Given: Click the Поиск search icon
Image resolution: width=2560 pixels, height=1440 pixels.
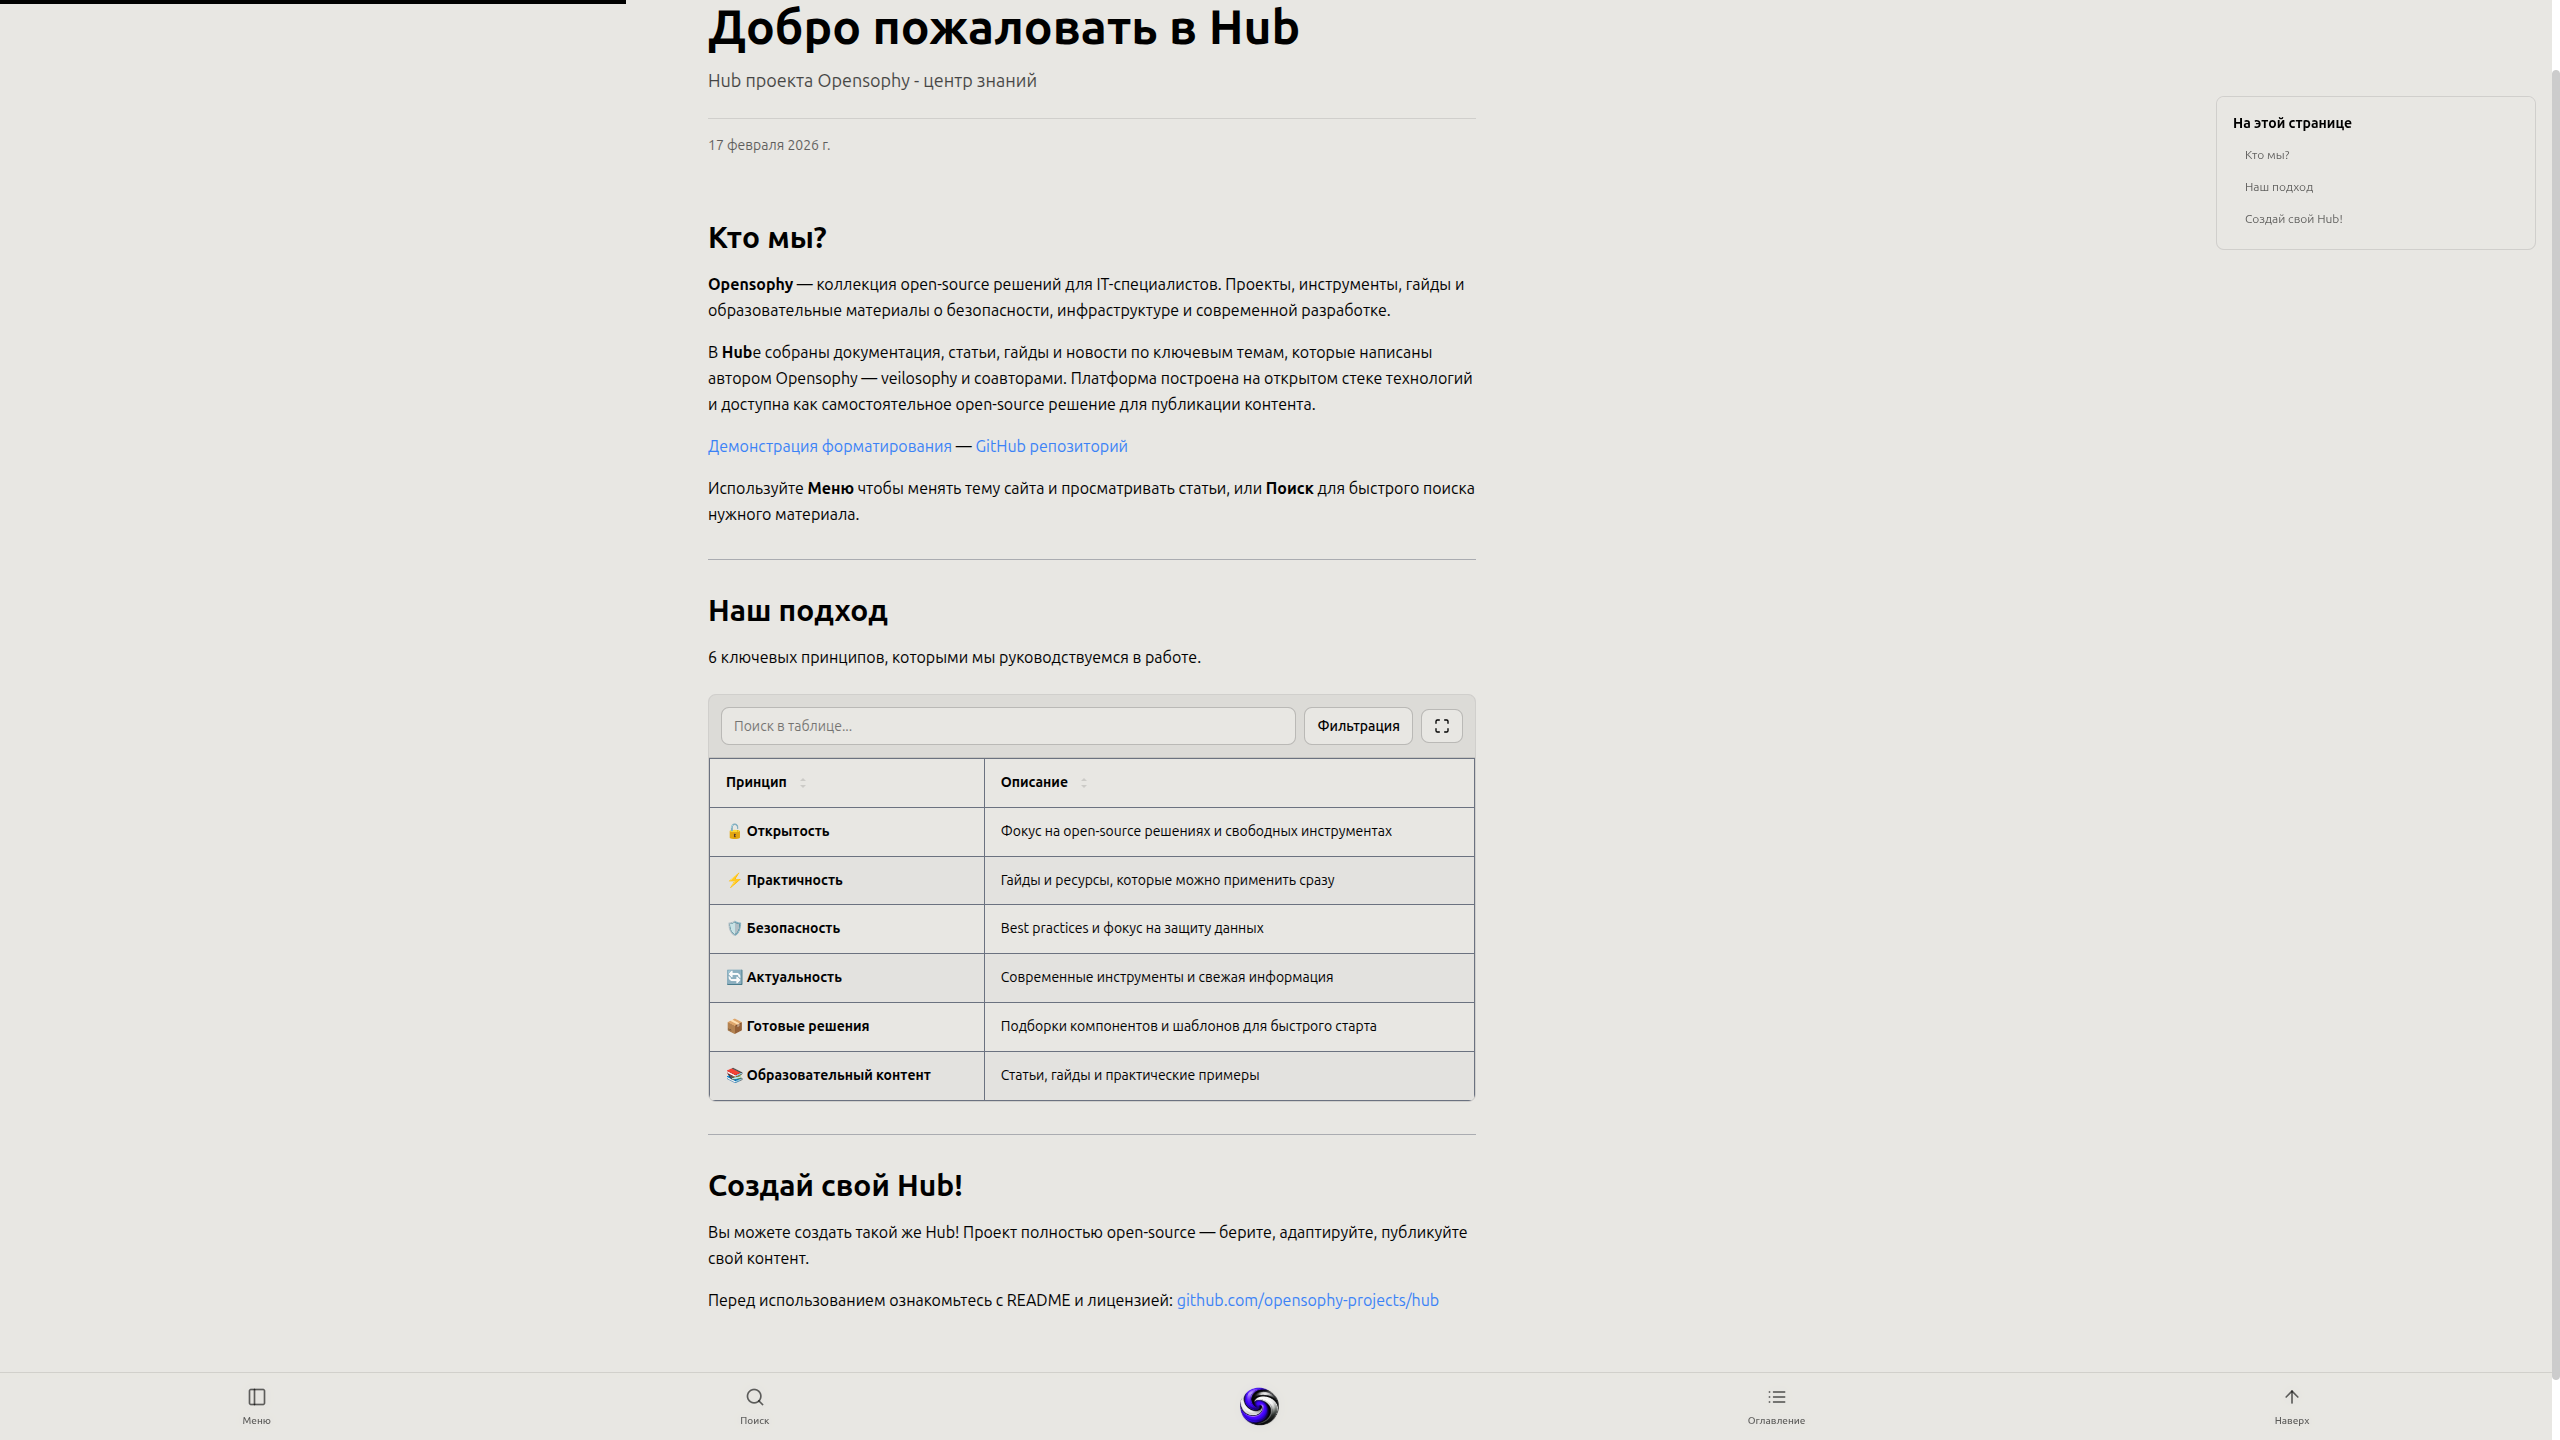Looking at the screenshot, I should pyautogui.click(x=755, y=1396).
